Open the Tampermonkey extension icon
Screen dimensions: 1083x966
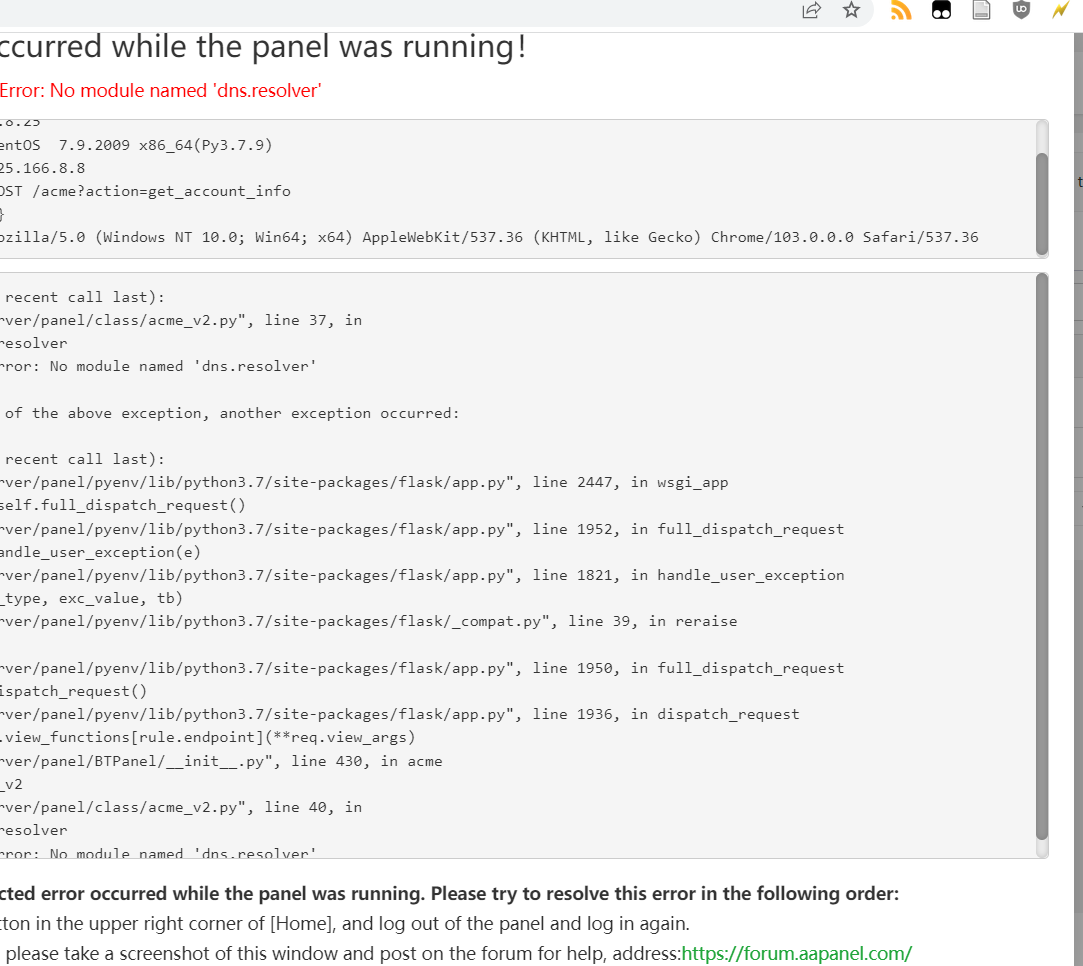[x=941, y=11]
